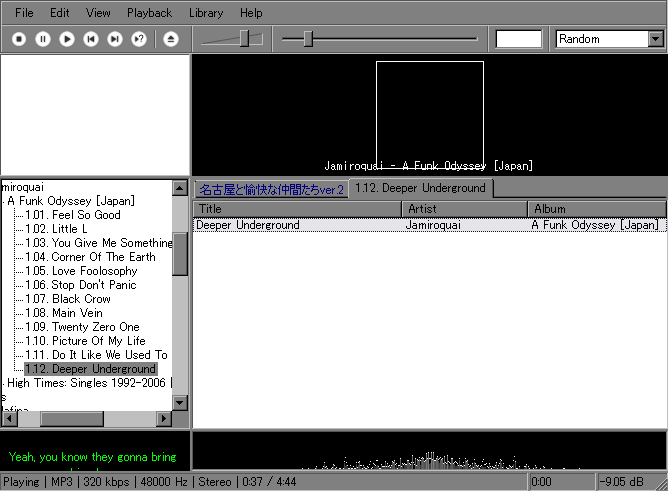Click the library tree horizontal scrollbar thumb
Viewport: 668px width, 491px height.
click(72, 419)
